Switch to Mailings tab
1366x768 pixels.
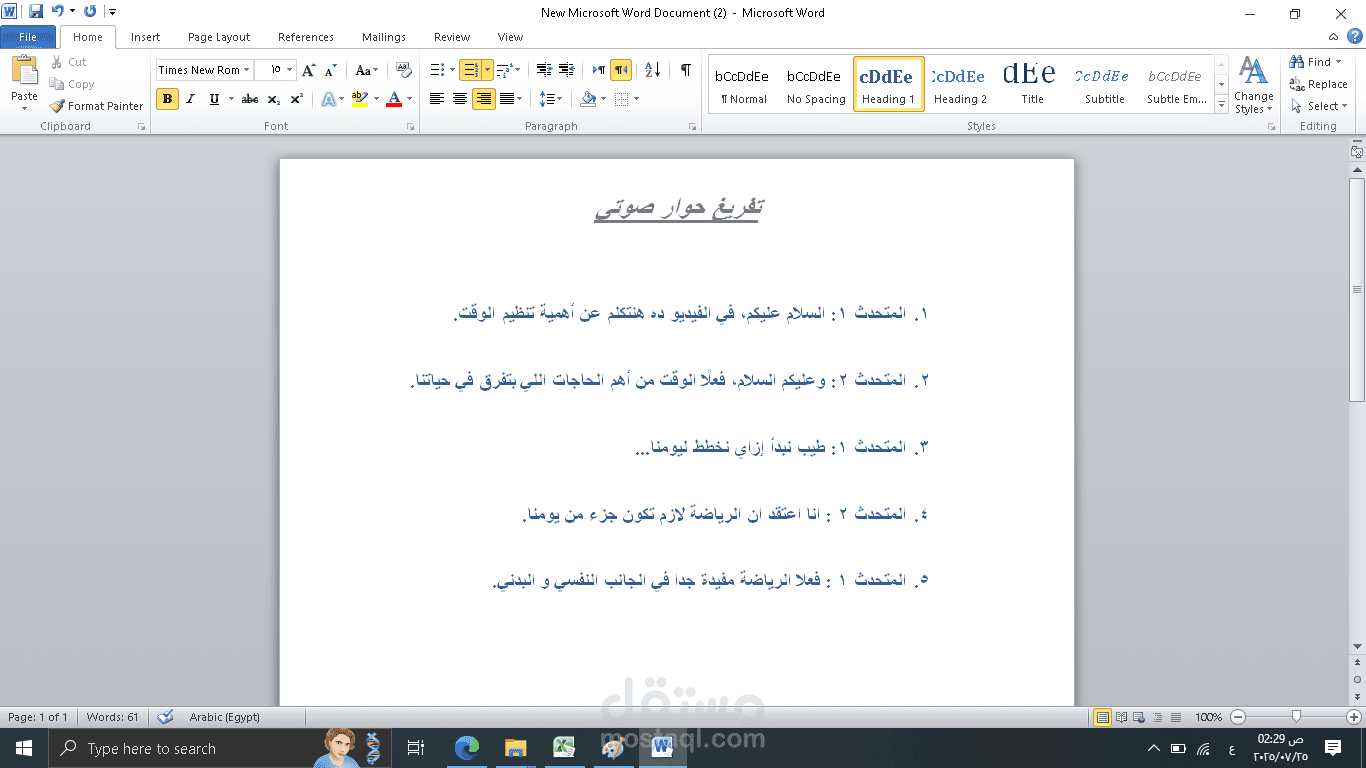384,37
